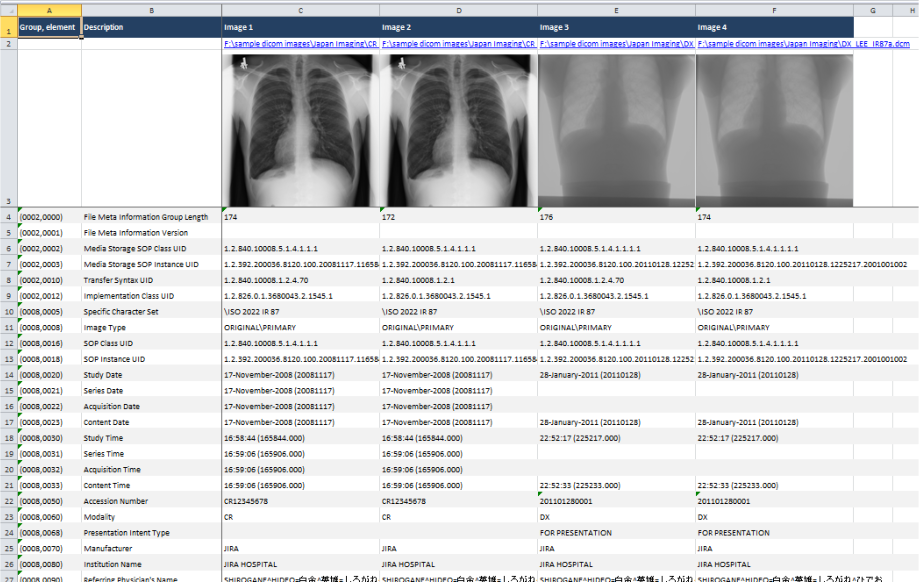Select the "Image 4" header cell
The width and height of the screenshot is (919, 582).
774,27
